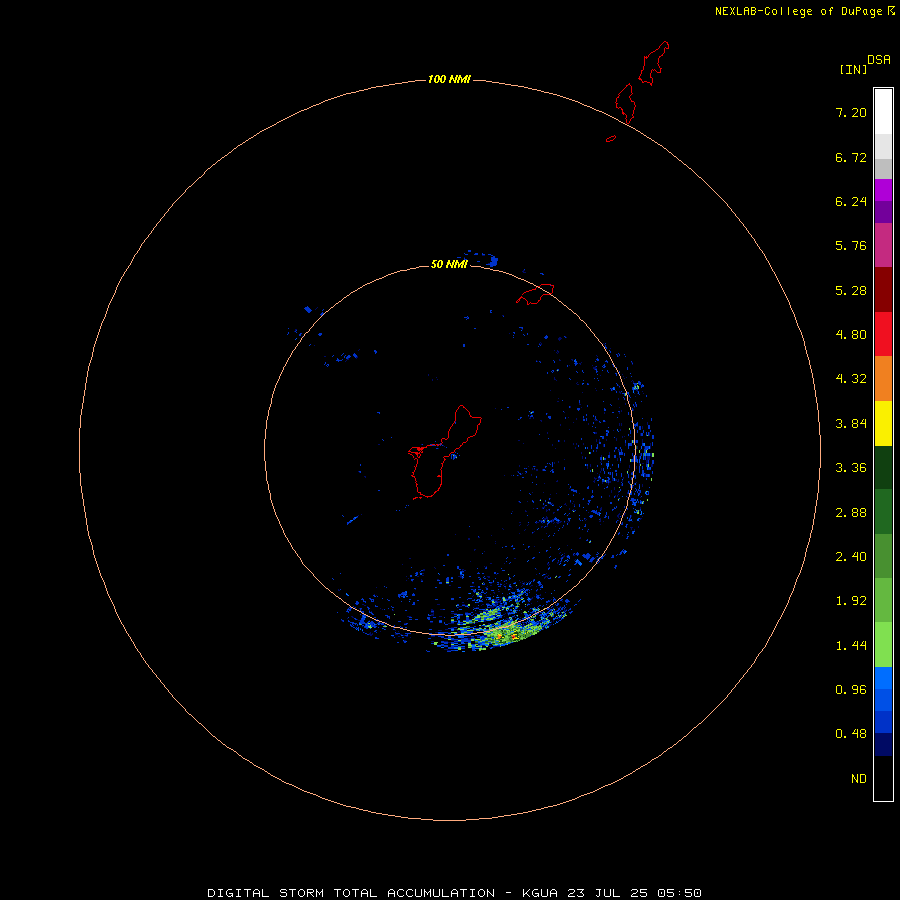Click the 3.36 legend value
This screenshot has width=900, height=900.
[851, 467]
